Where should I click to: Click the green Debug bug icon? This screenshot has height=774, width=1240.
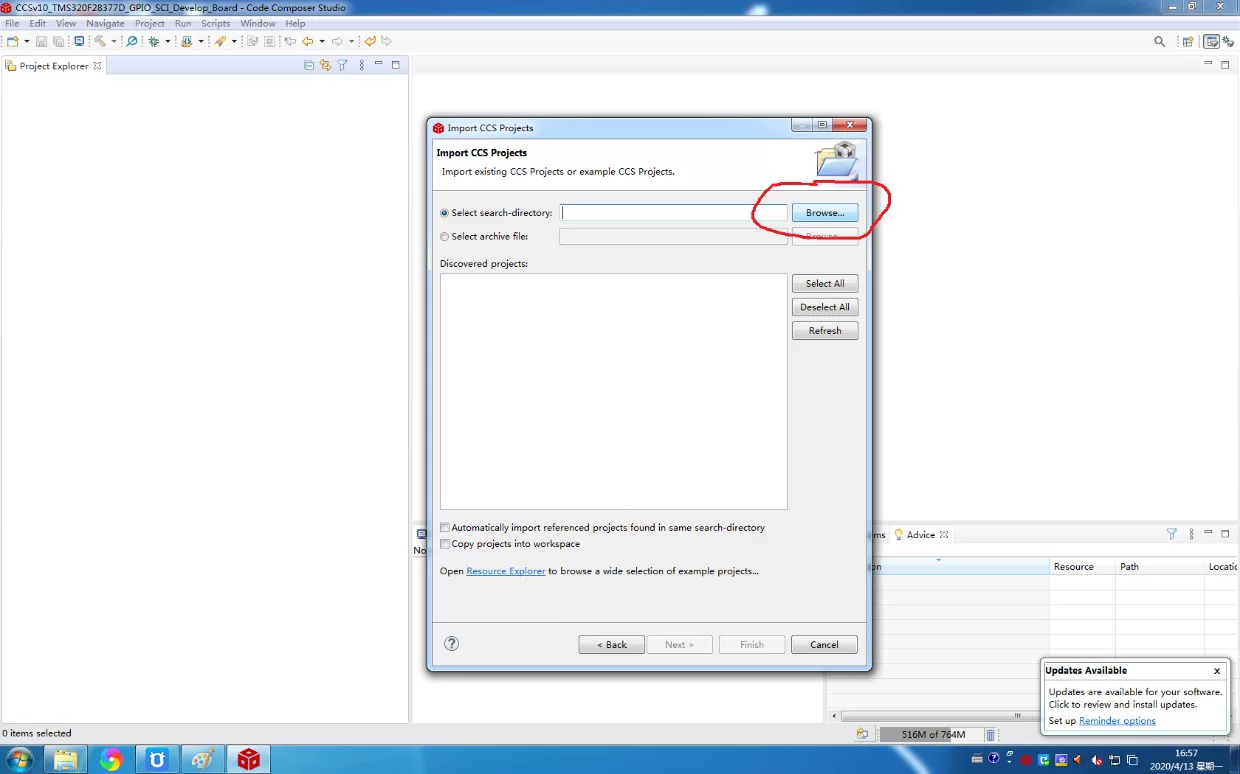tap(153, 41)
